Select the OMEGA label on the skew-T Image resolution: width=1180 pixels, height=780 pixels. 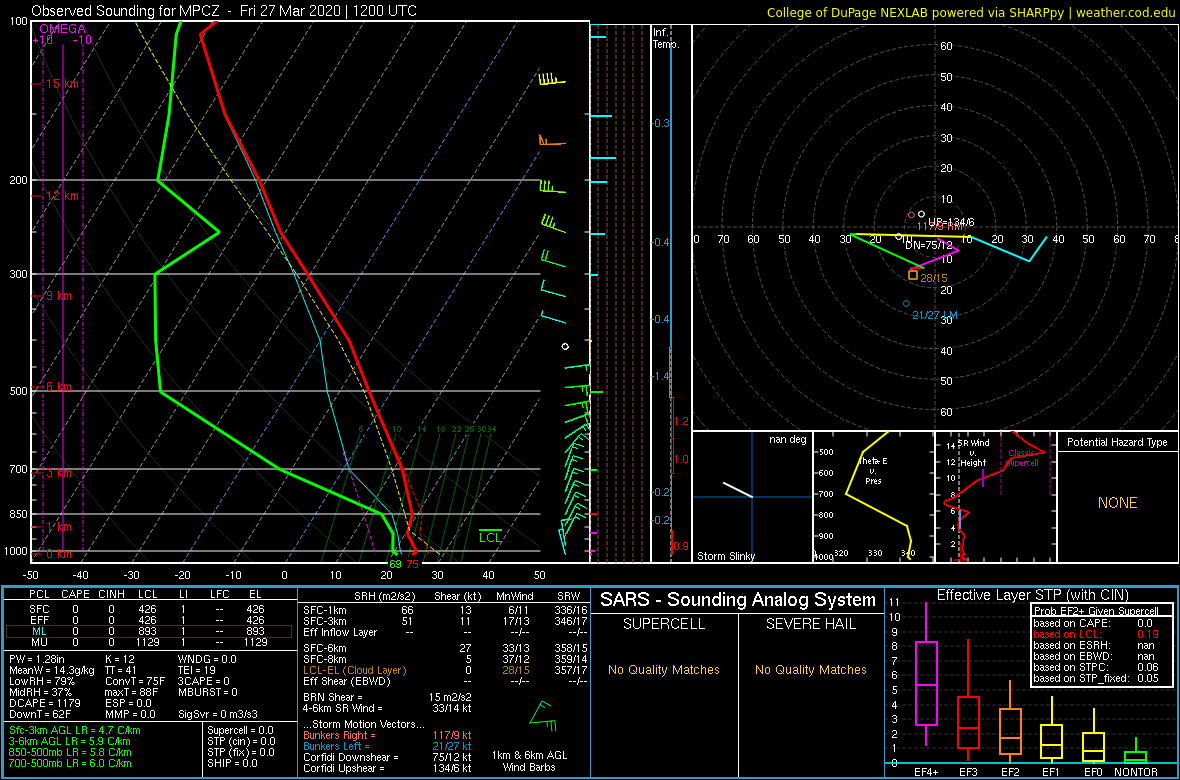(62, 29)
